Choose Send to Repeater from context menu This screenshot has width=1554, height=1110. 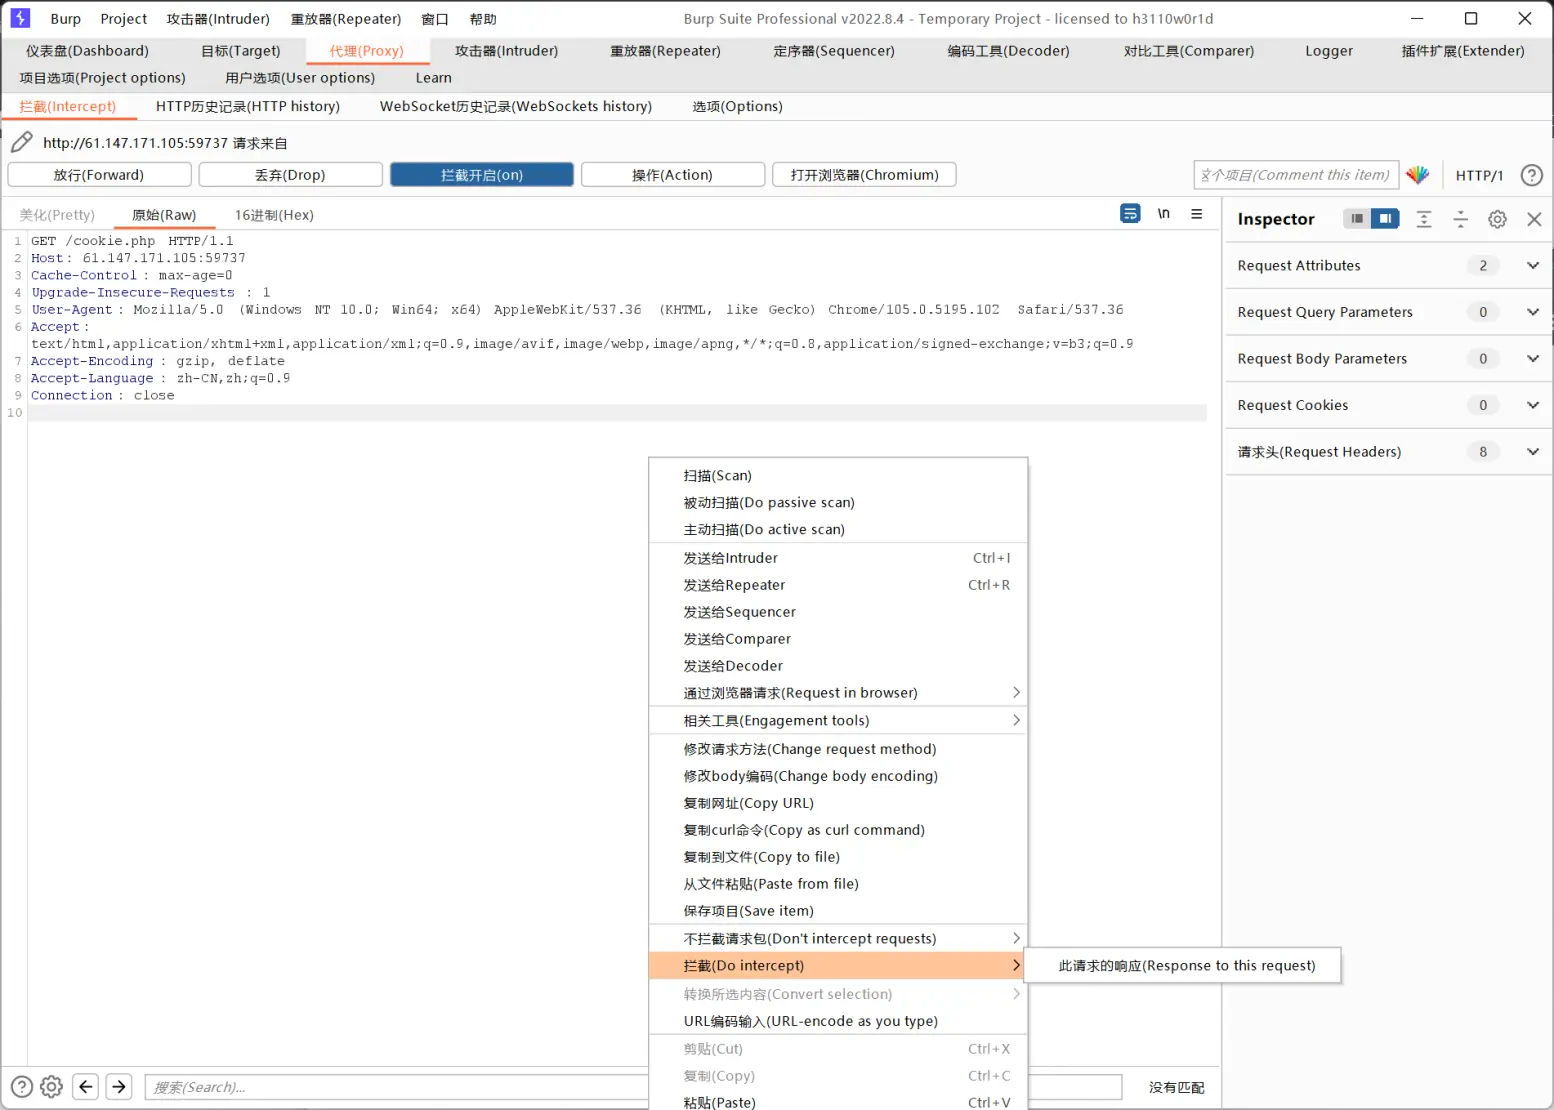pyautogui.click(x=735, y=585)
